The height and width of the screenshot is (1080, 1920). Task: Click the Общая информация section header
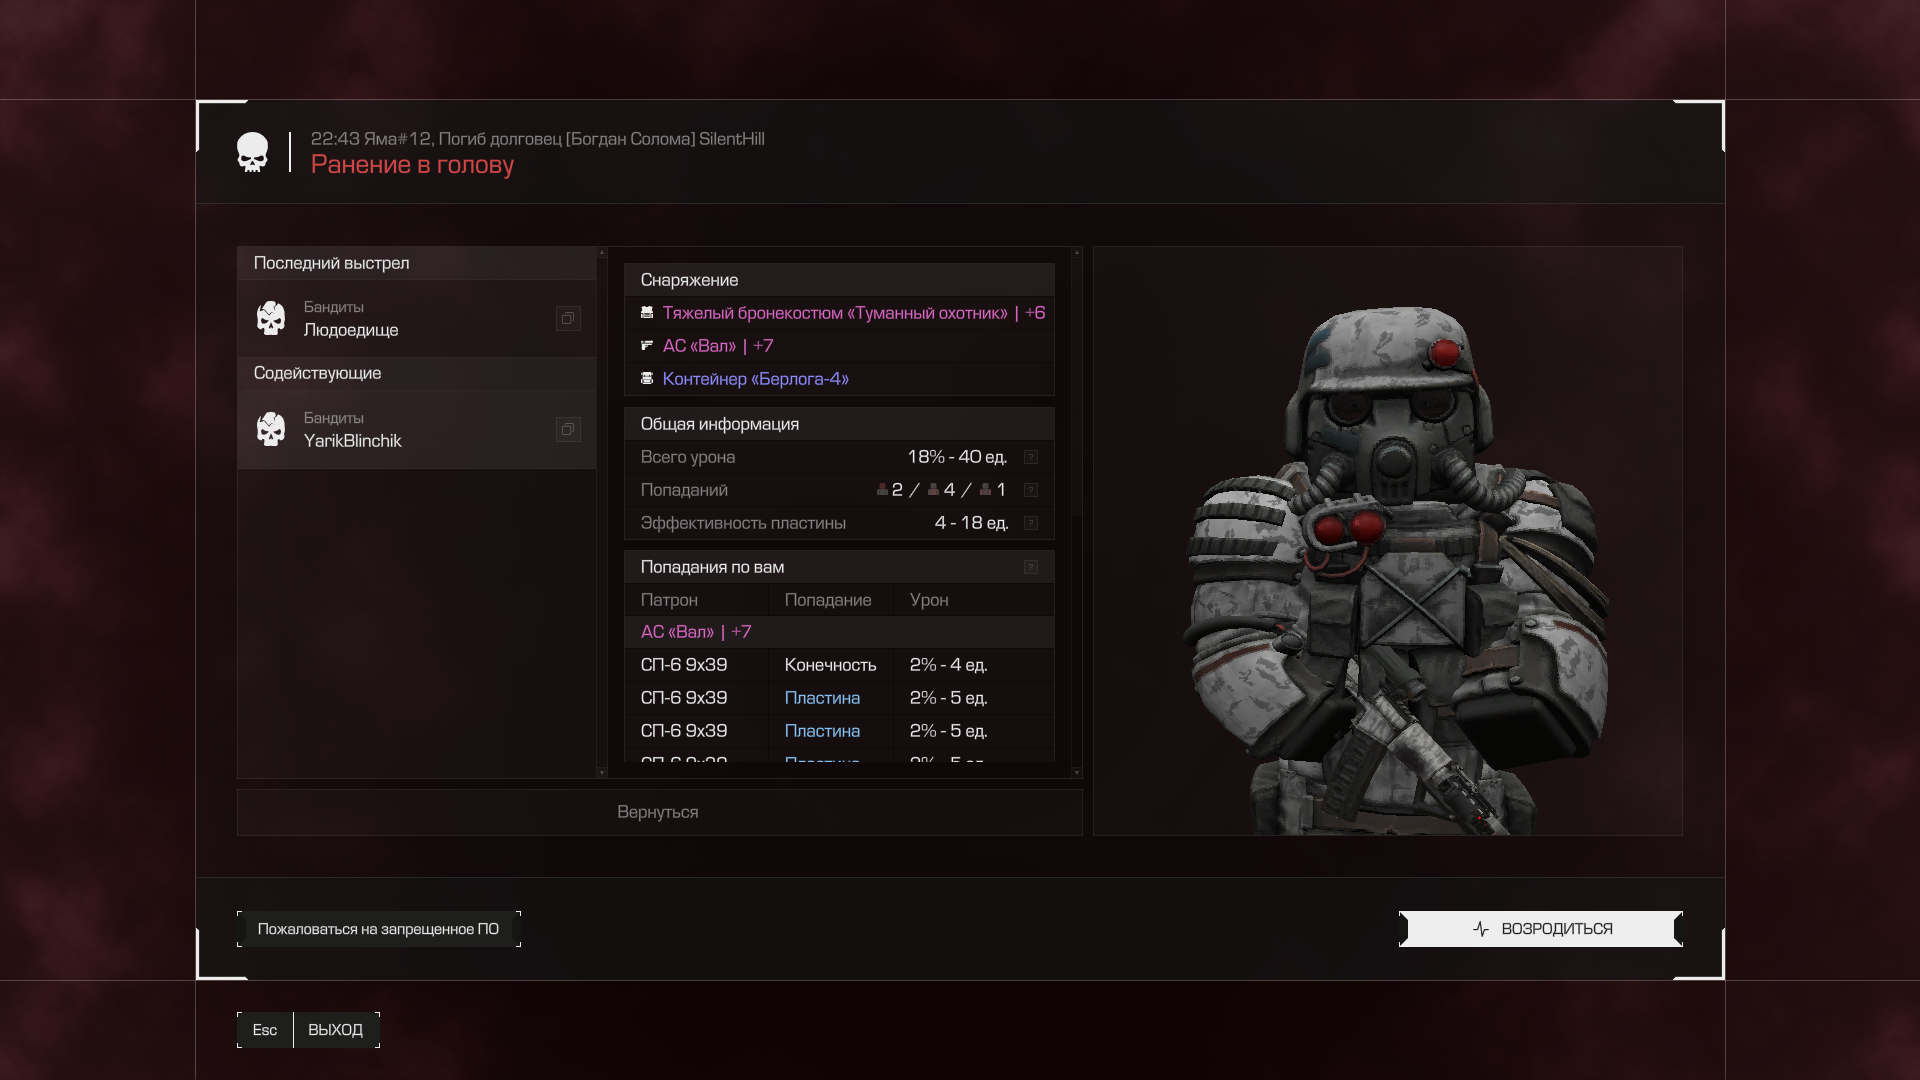click(839, 424)
